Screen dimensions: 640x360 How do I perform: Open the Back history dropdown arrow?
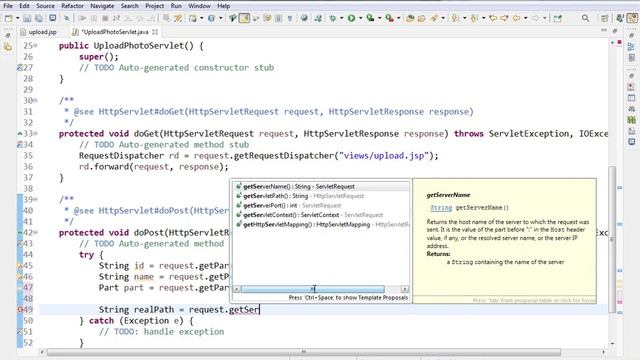pos(526,18)
